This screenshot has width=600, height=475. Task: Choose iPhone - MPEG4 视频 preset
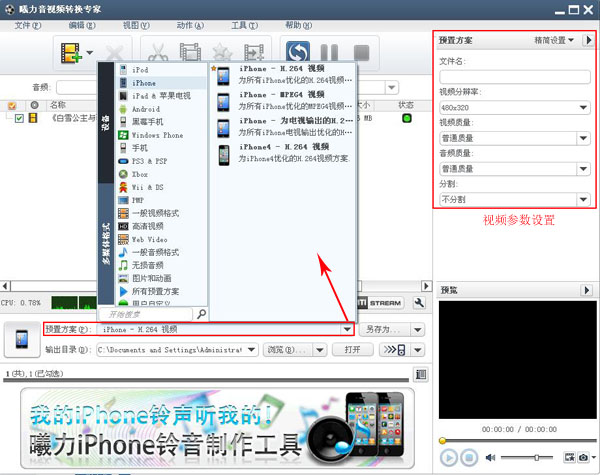tap(283, 101)
